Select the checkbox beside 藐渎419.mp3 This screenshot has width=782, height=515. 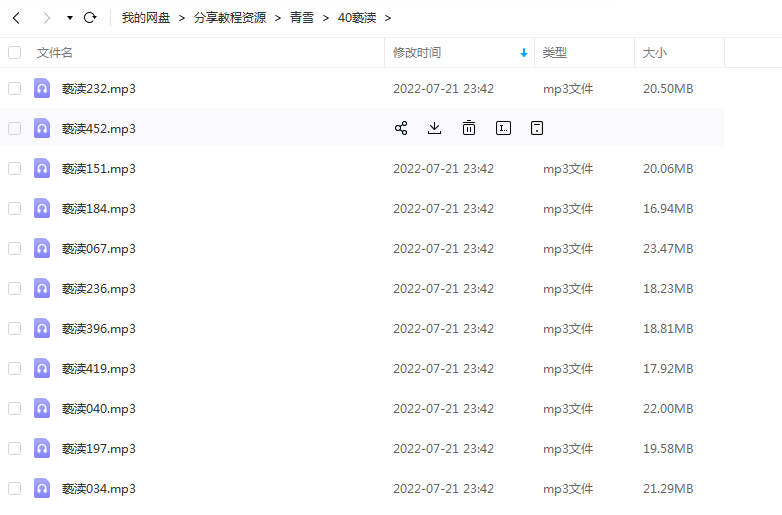[x=14, y=368]
